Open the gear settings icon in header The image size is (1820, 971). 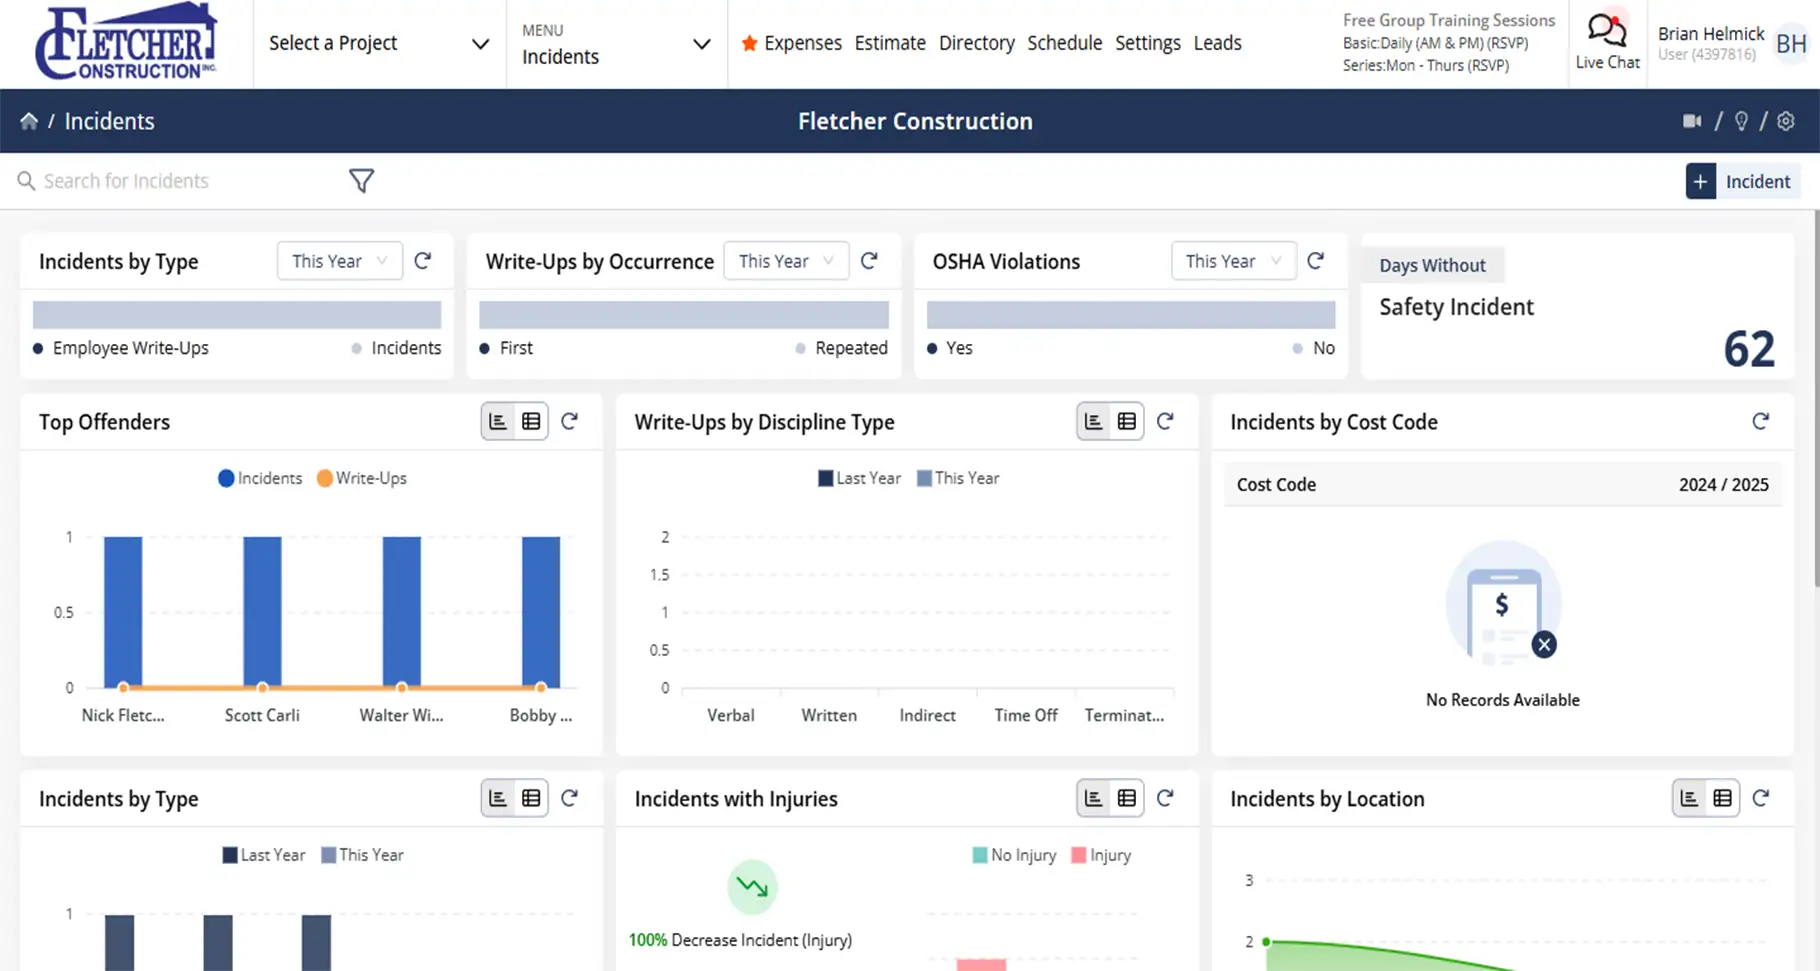(x=1786, y=121)
